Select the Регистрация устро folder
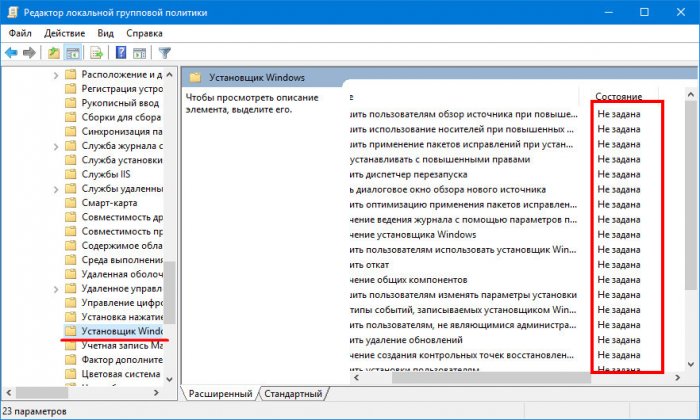The width and height of the screenshot is (700, 420). (114, 89)
